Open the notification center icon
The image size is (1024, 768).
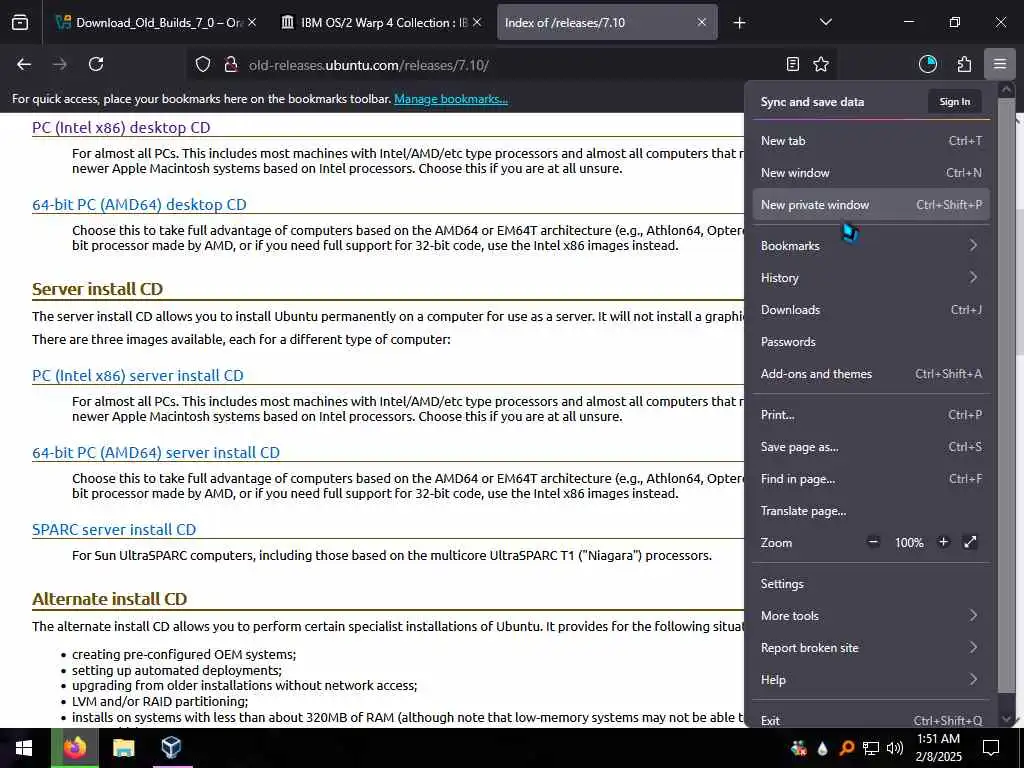(x=991, y=748)
